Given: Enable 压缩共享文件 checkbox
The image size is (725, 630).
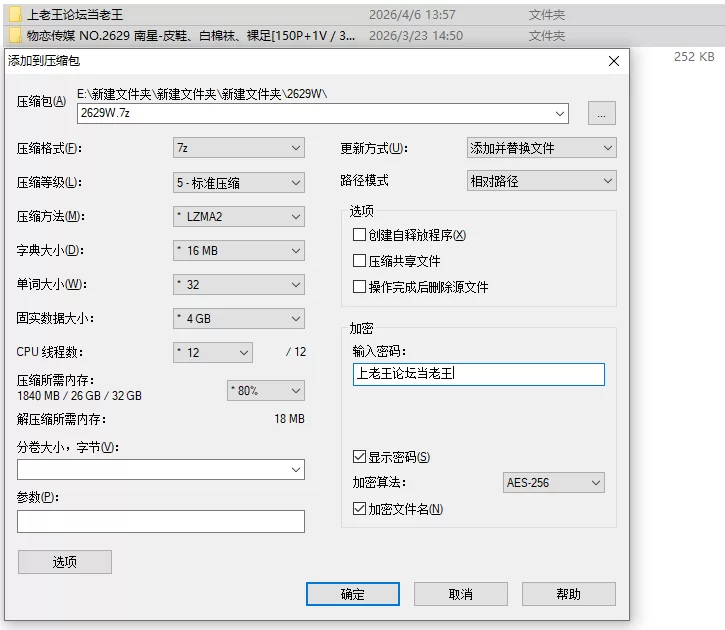Looking at the screenshot, I should pos(359,261).
